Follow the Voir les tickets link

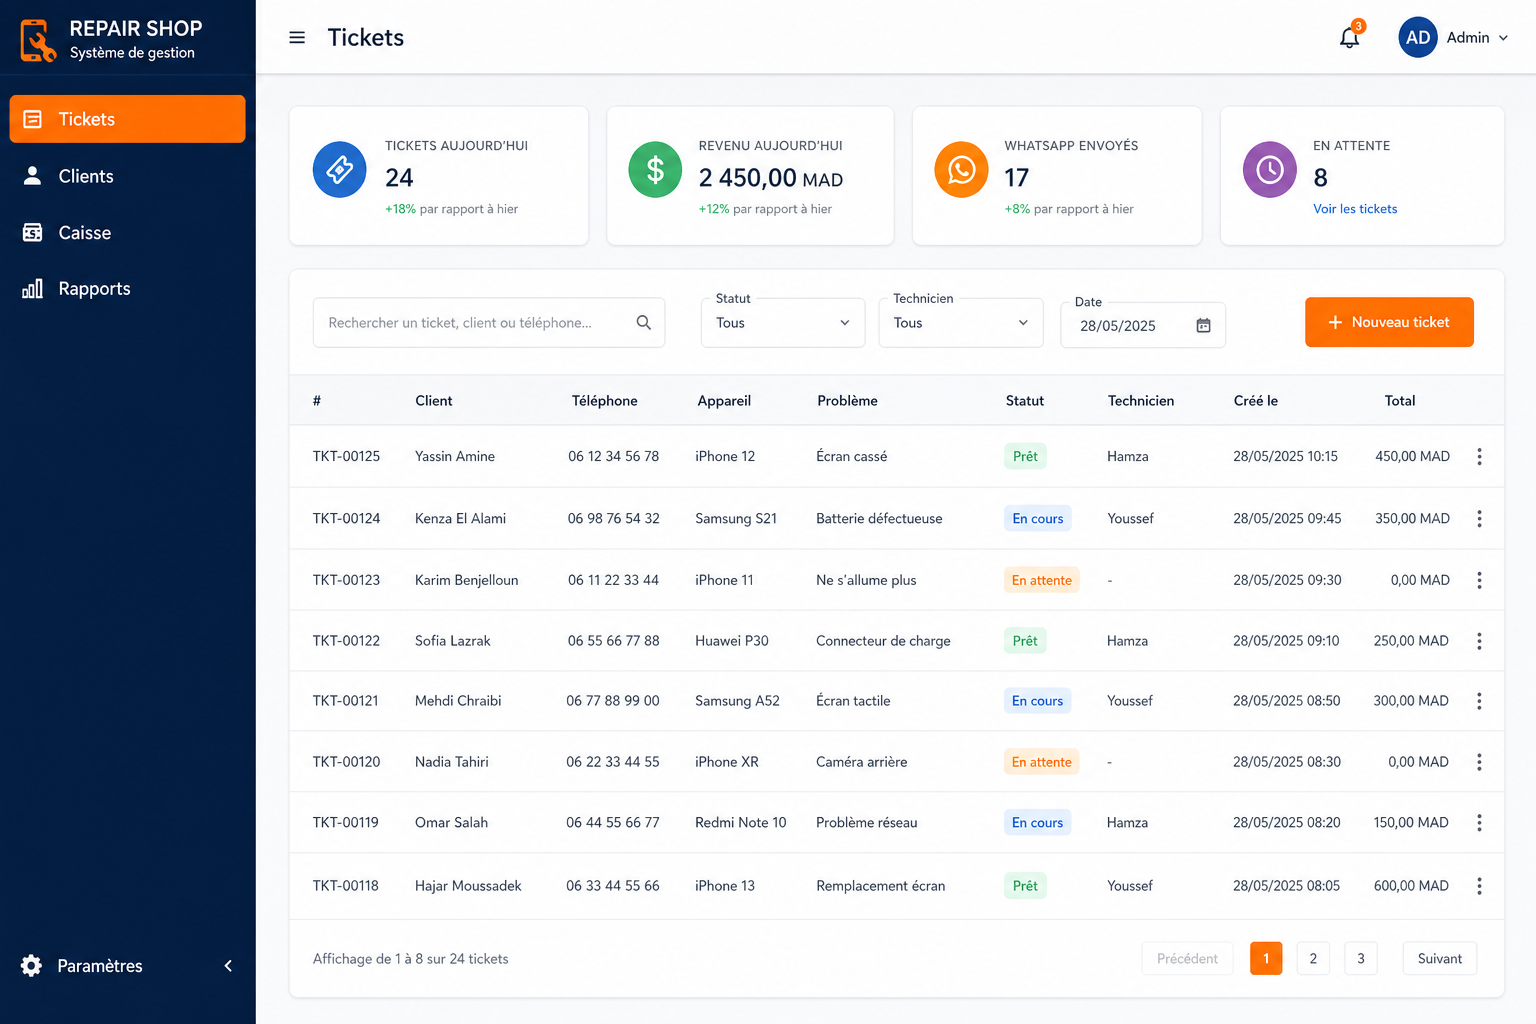tap(1355, 209)
